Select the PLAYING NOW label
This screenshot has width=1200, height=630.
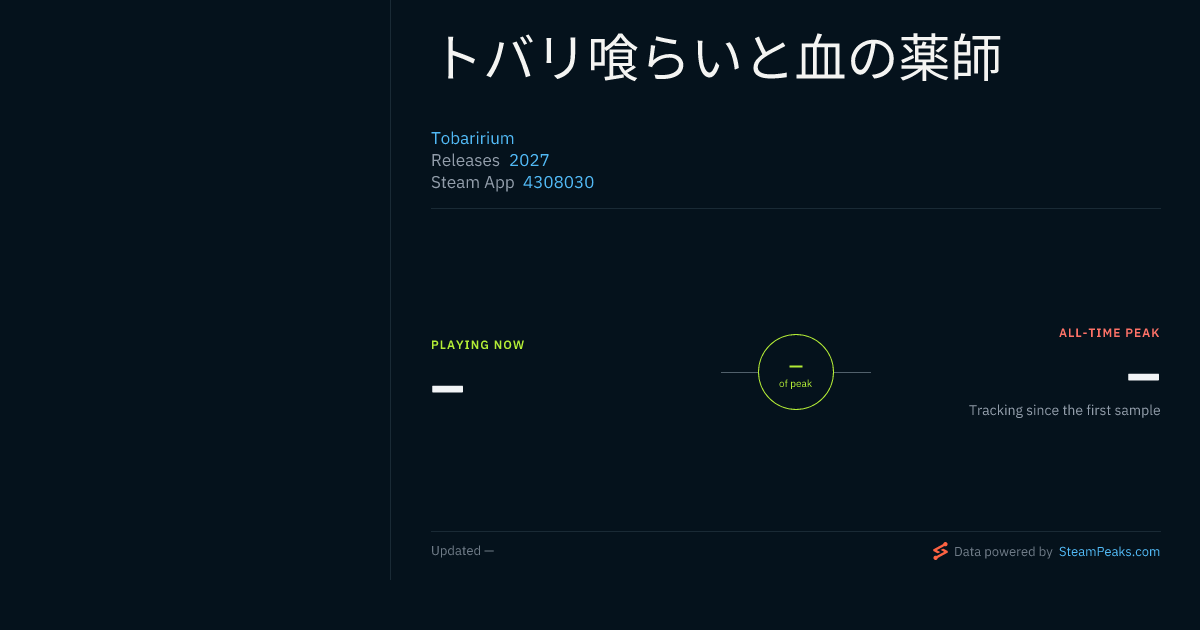pos(478,345)
